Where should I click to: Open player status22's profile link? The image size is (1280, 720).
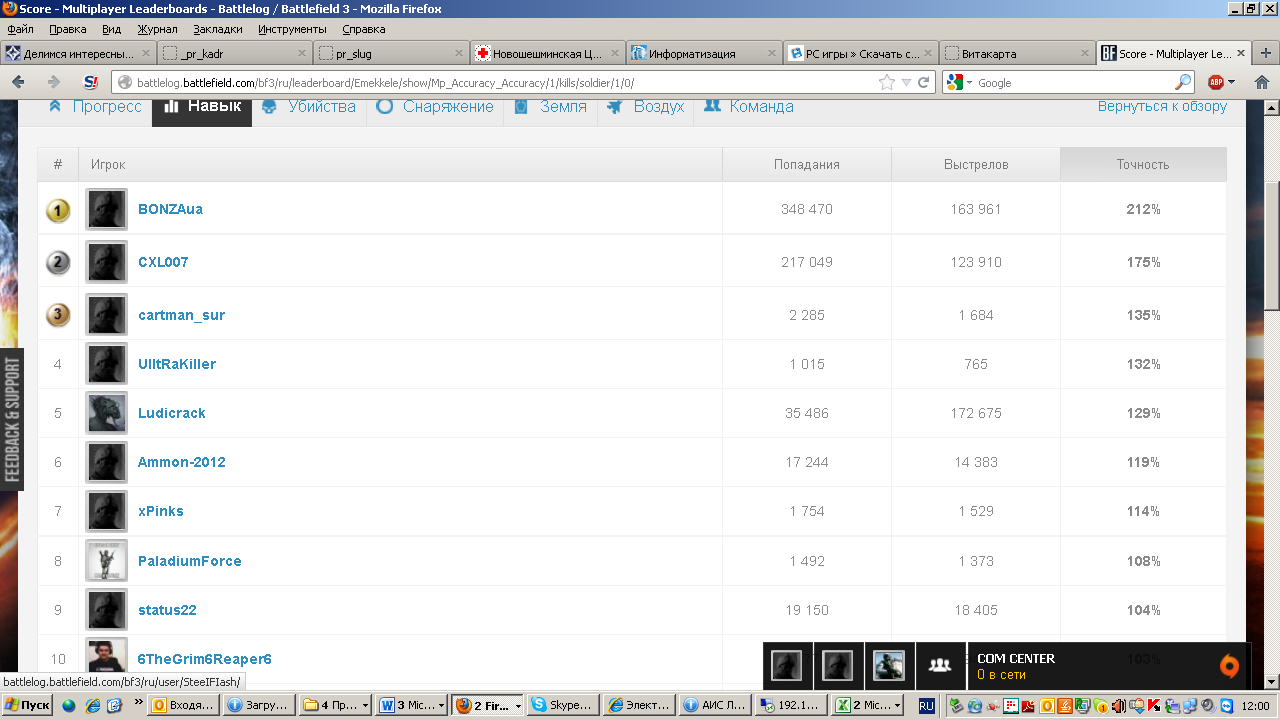[x=167, y=610]
